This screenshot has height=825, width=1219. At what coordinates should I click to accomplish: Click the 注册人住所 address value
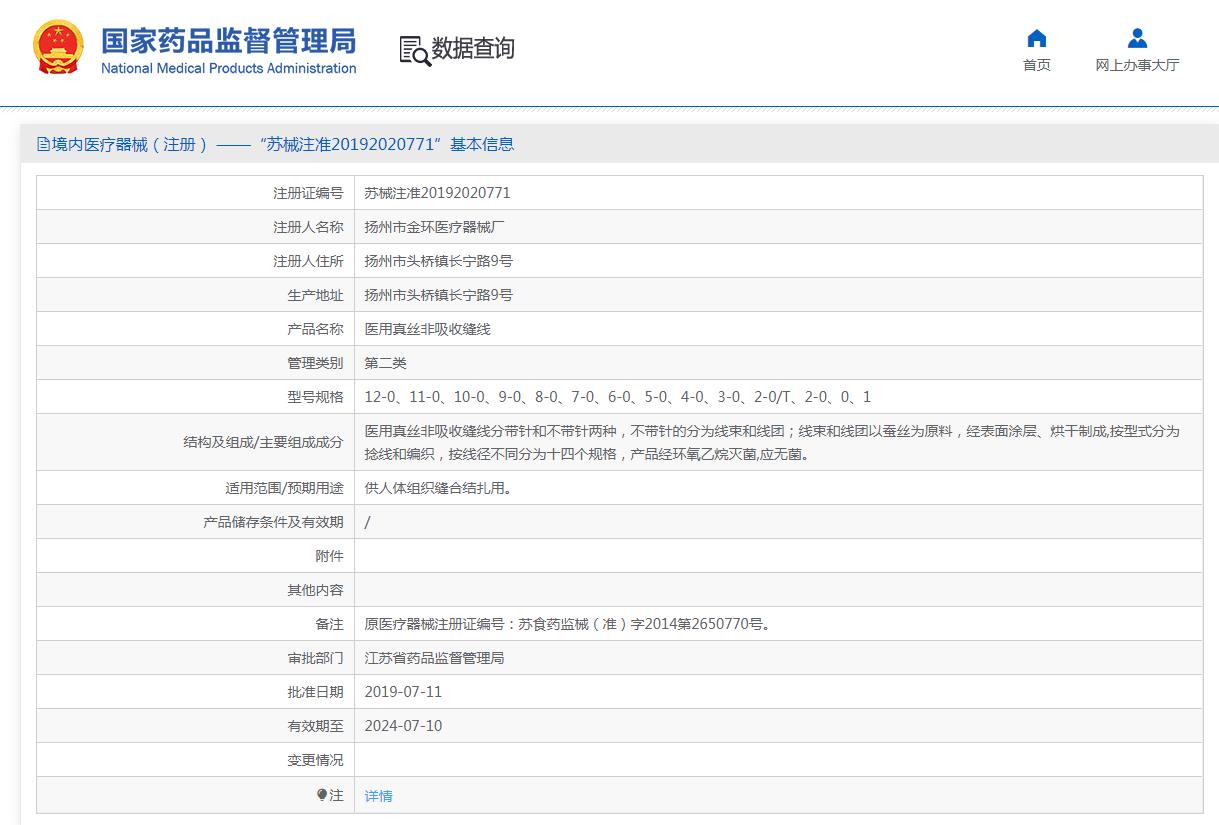pos(438,261)
